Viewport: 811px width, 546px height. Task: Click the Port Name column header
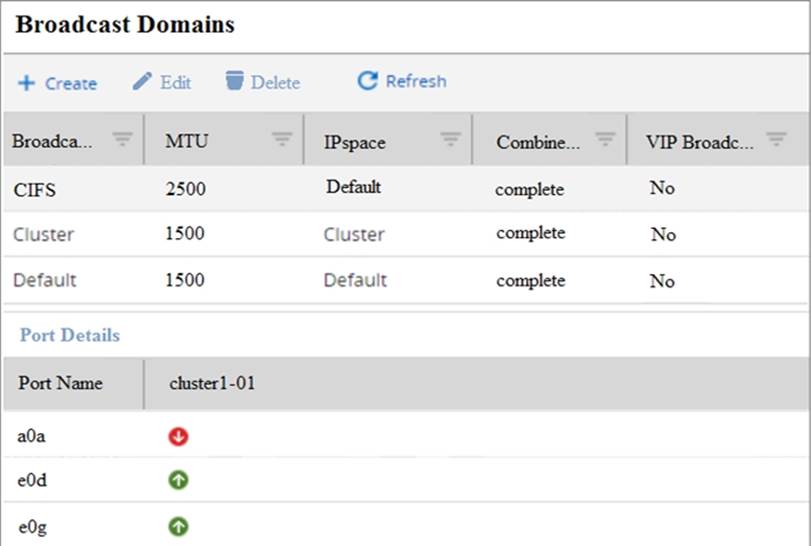tap(60, 383)
